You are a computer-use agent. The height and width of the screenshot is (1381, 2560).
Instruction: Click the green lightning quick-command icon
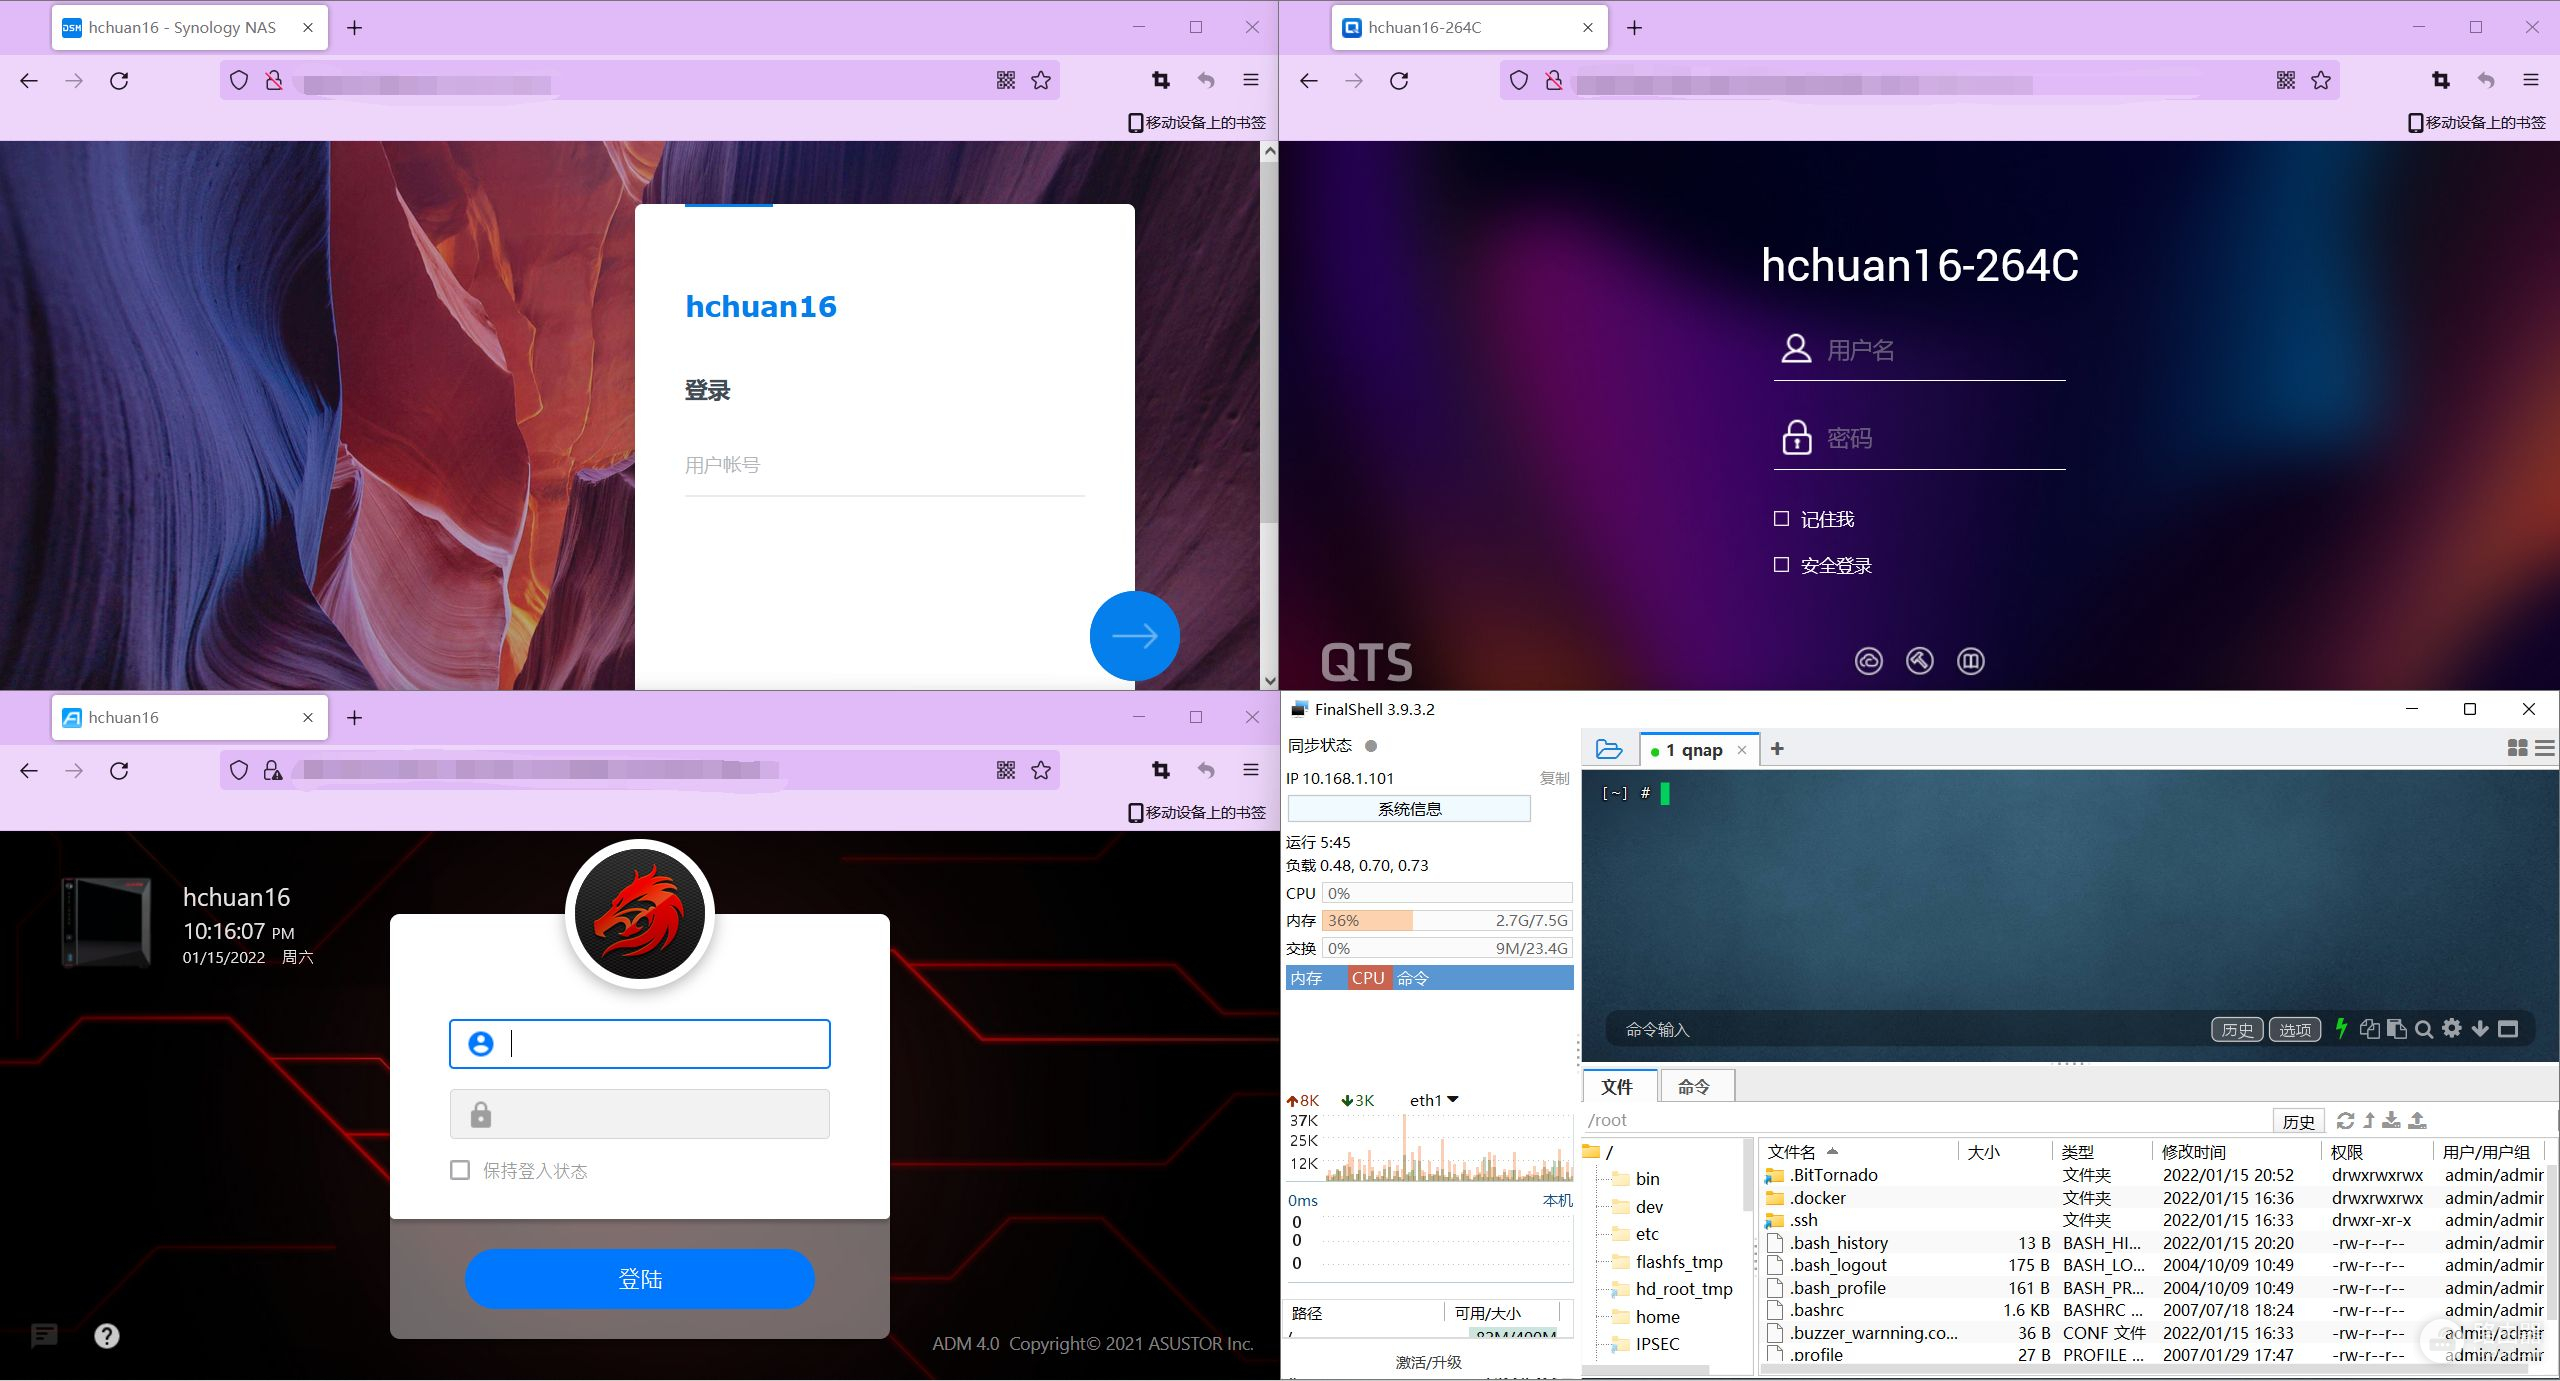[2340, 1028]
